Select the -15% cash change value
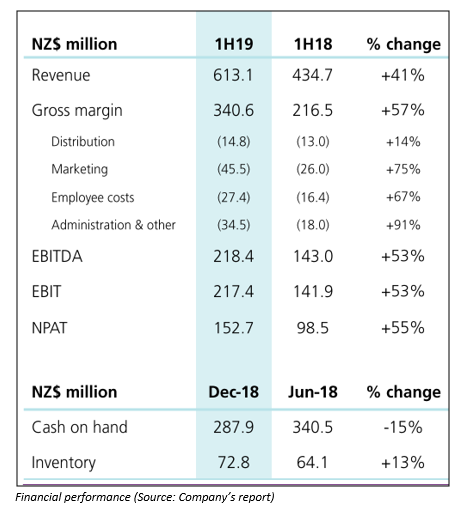This screenshot has width=450, height=506. (x=403, y=427)
